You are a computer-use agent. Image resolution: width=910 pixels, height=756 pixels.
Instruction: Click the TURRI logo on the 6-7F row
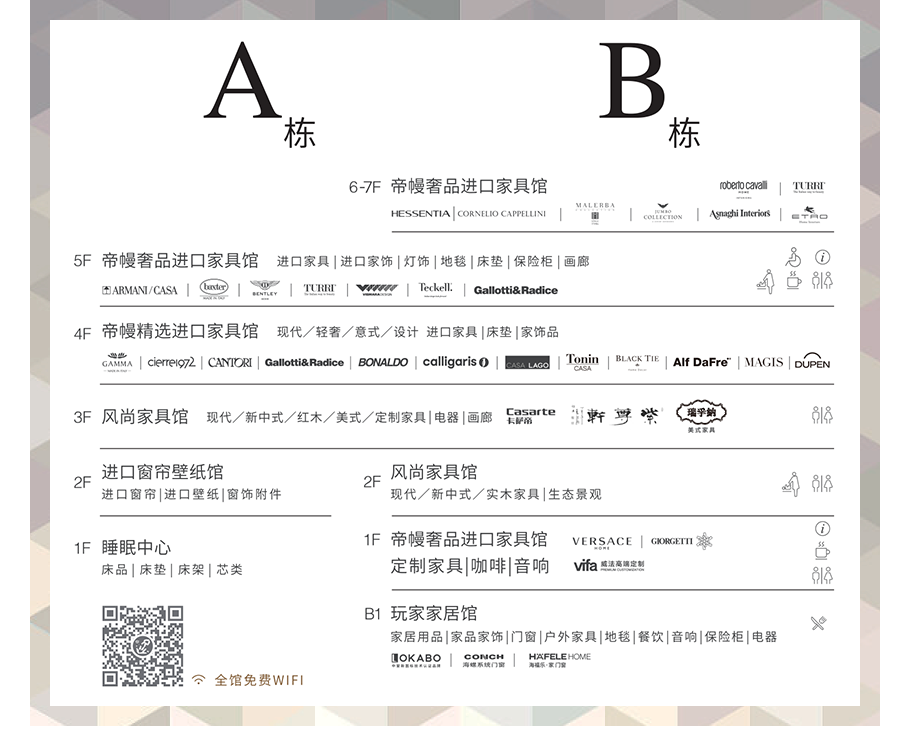808,187
